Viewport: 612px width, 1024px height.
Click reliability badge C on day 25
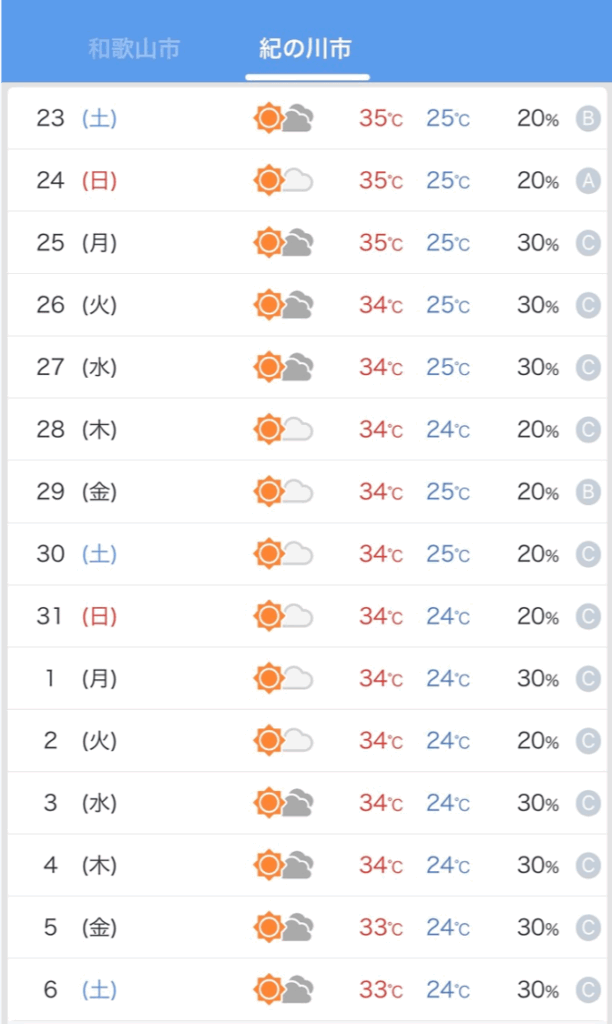tap(588, 243)
